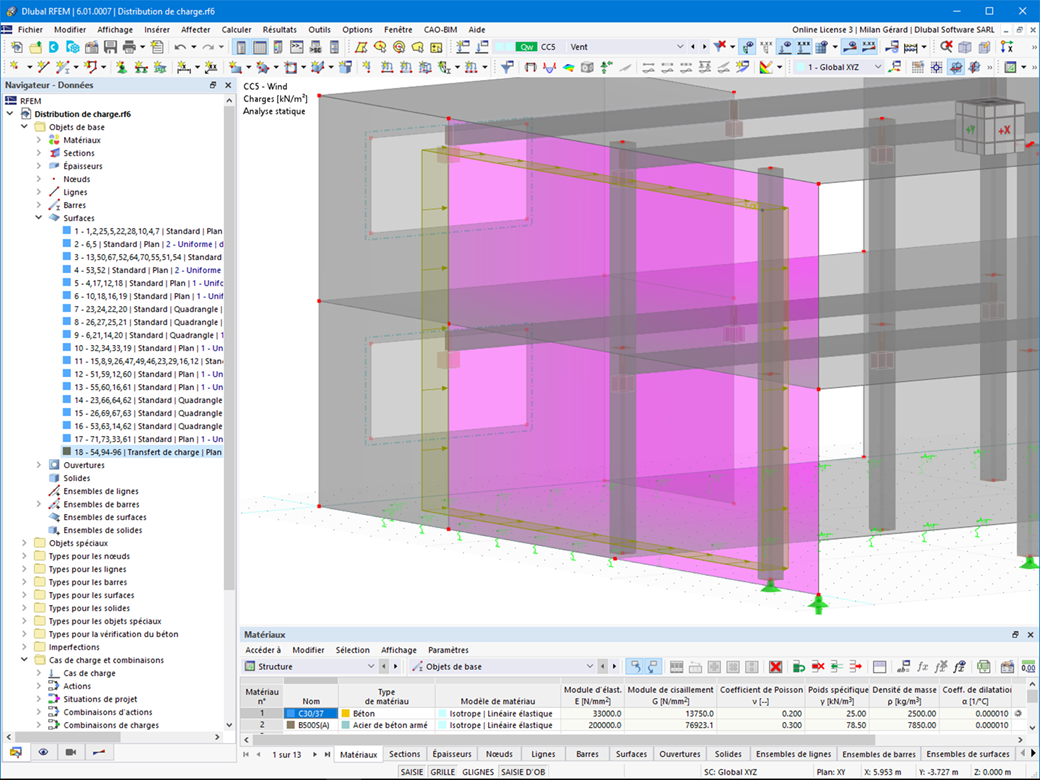Open the CAO-BIM menu
The image size is (1040, 780).
click(x=440, y=29)
